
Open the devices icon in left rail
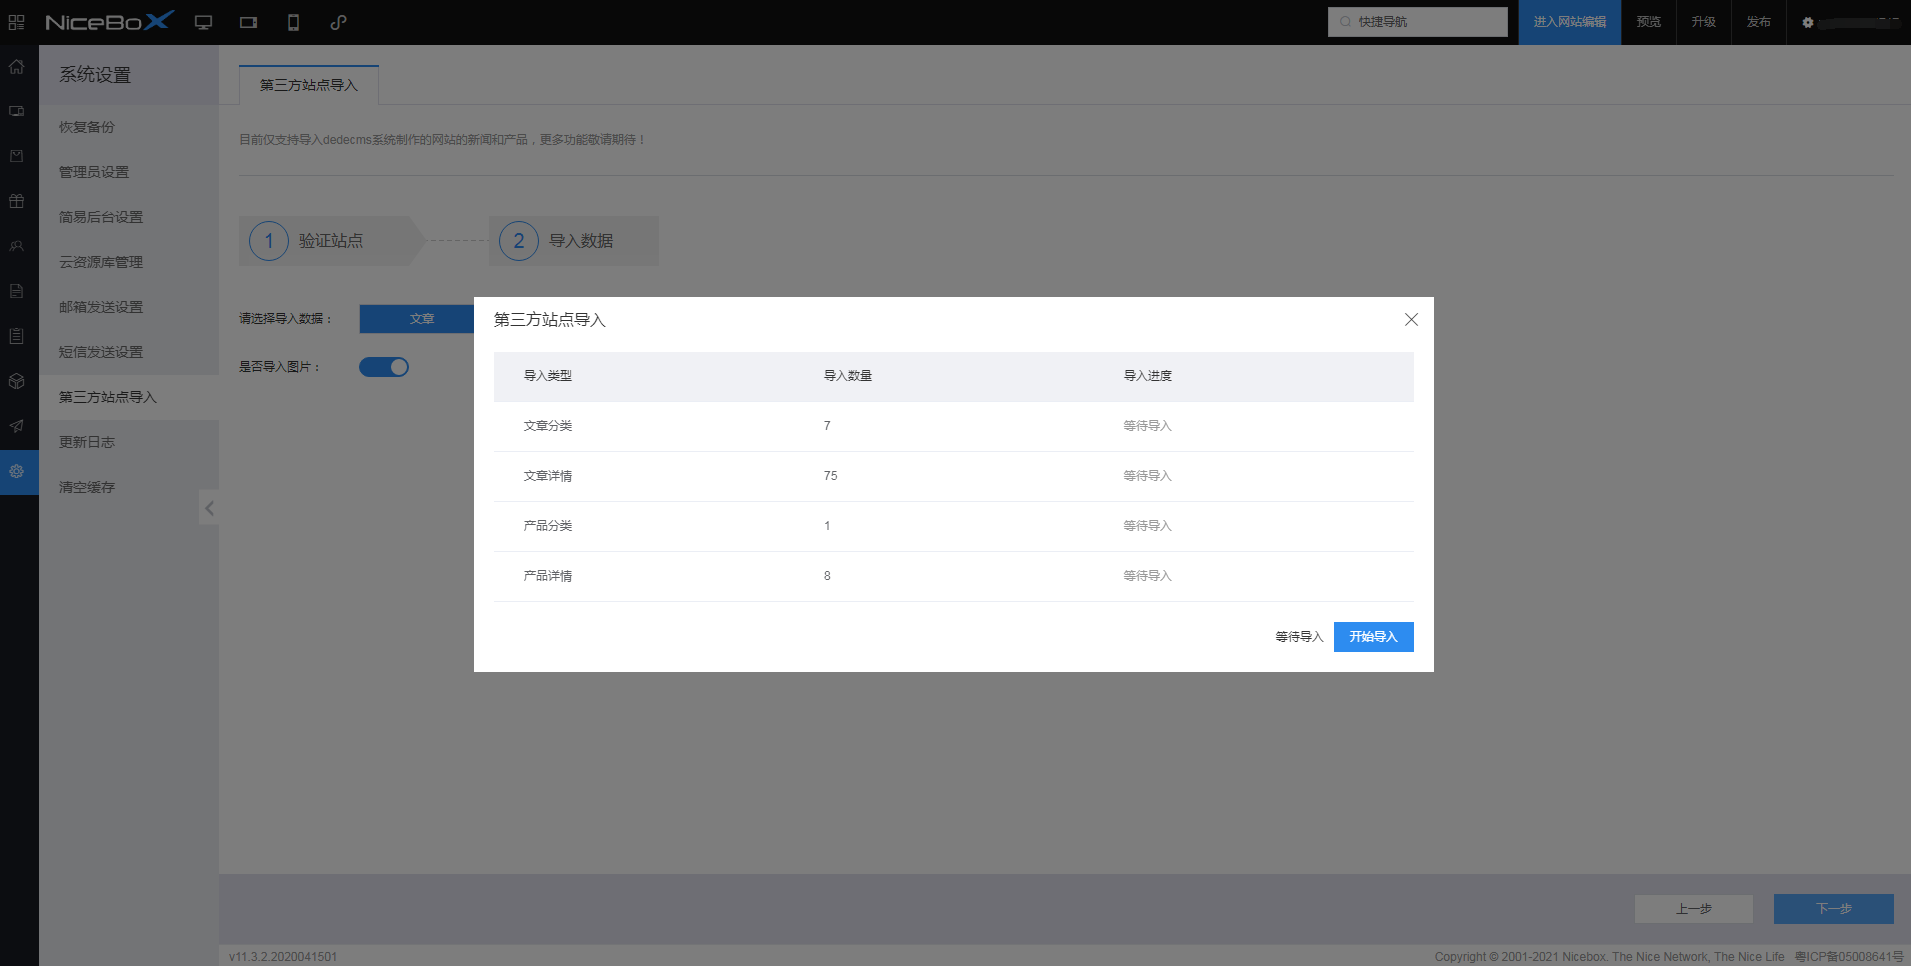[17, 111]
